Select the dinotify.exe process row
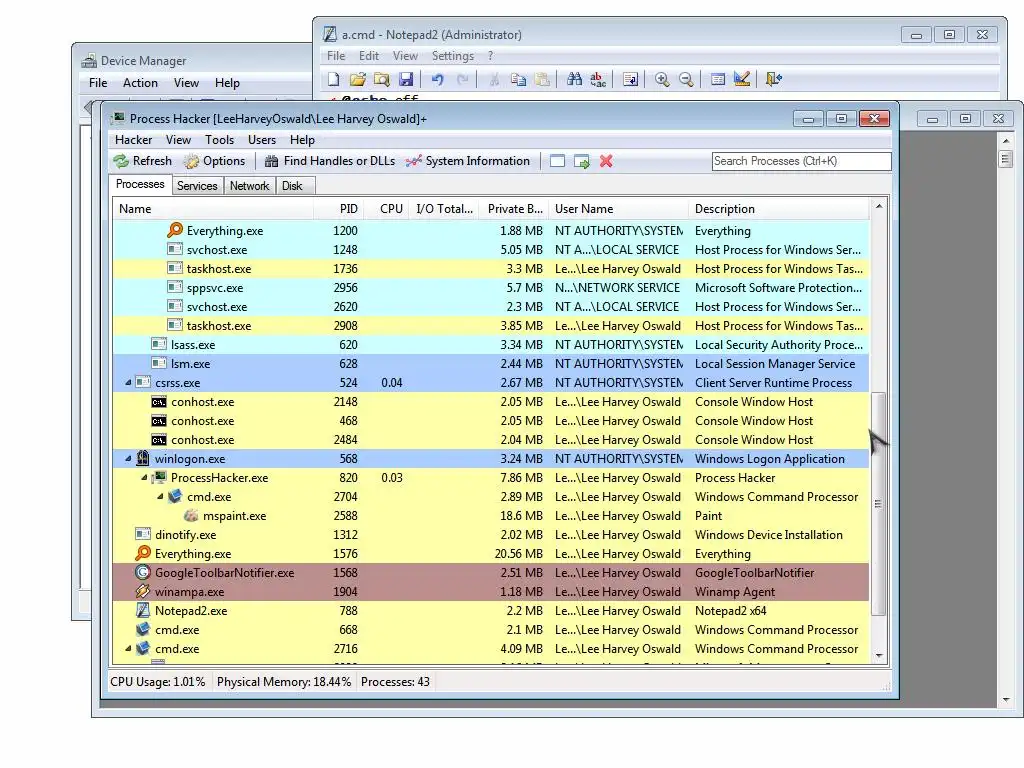Screen dimensions: 1024x768 click(x=491, y=534)
